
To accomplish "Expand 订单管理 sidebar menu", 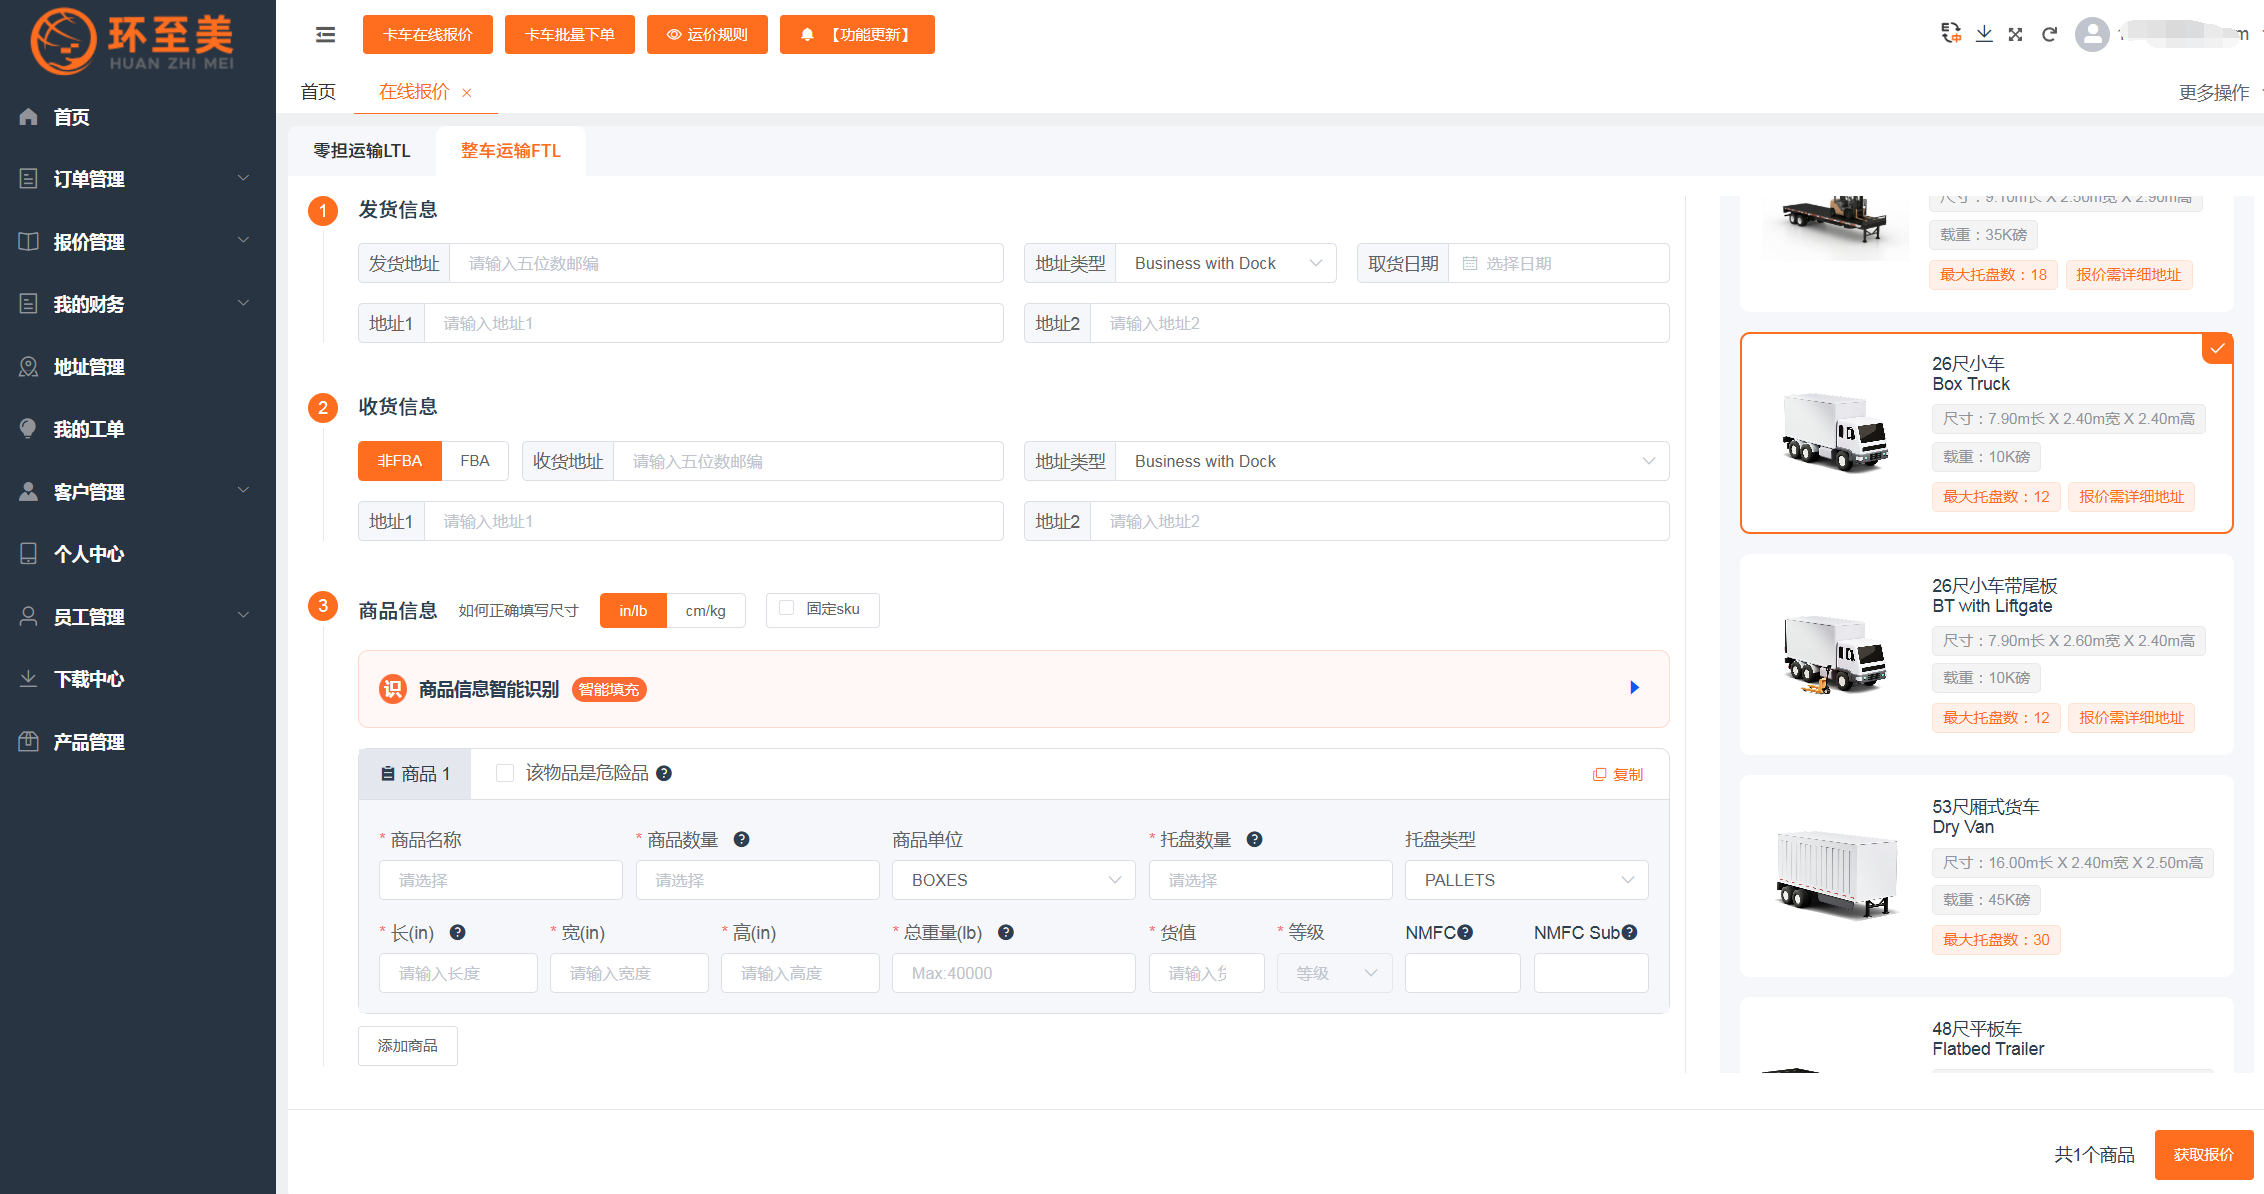I will coord(137,179).
